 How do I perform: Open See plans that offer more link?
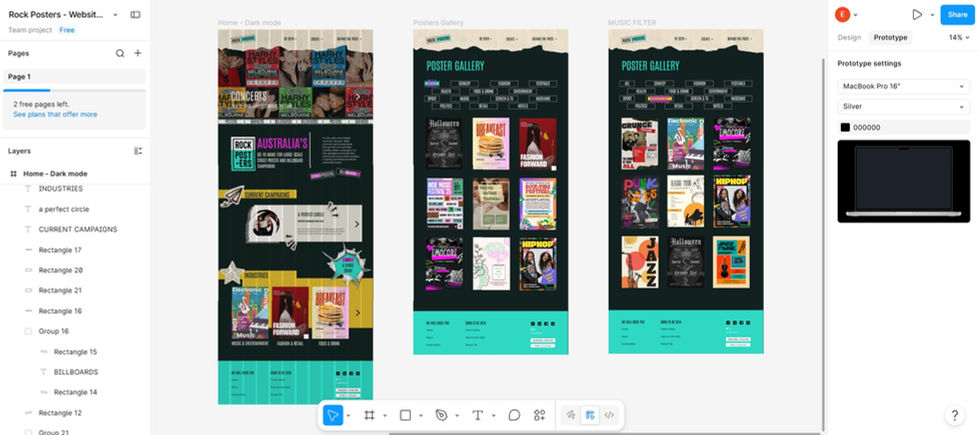tap(55, 115)
